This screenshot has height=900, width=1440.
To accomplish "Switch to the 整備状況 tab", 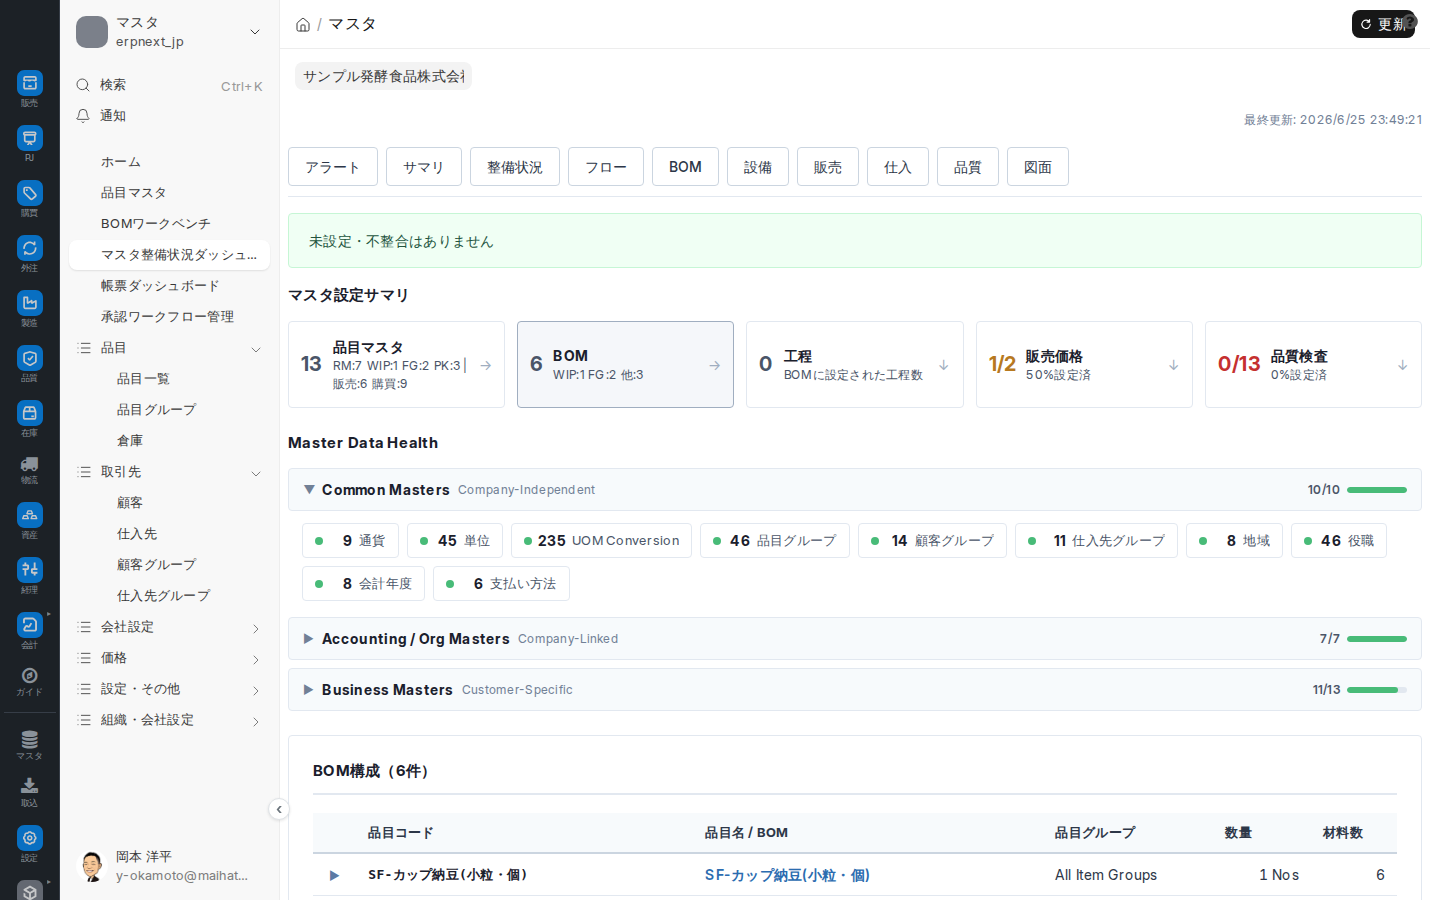I will [515, 167].
